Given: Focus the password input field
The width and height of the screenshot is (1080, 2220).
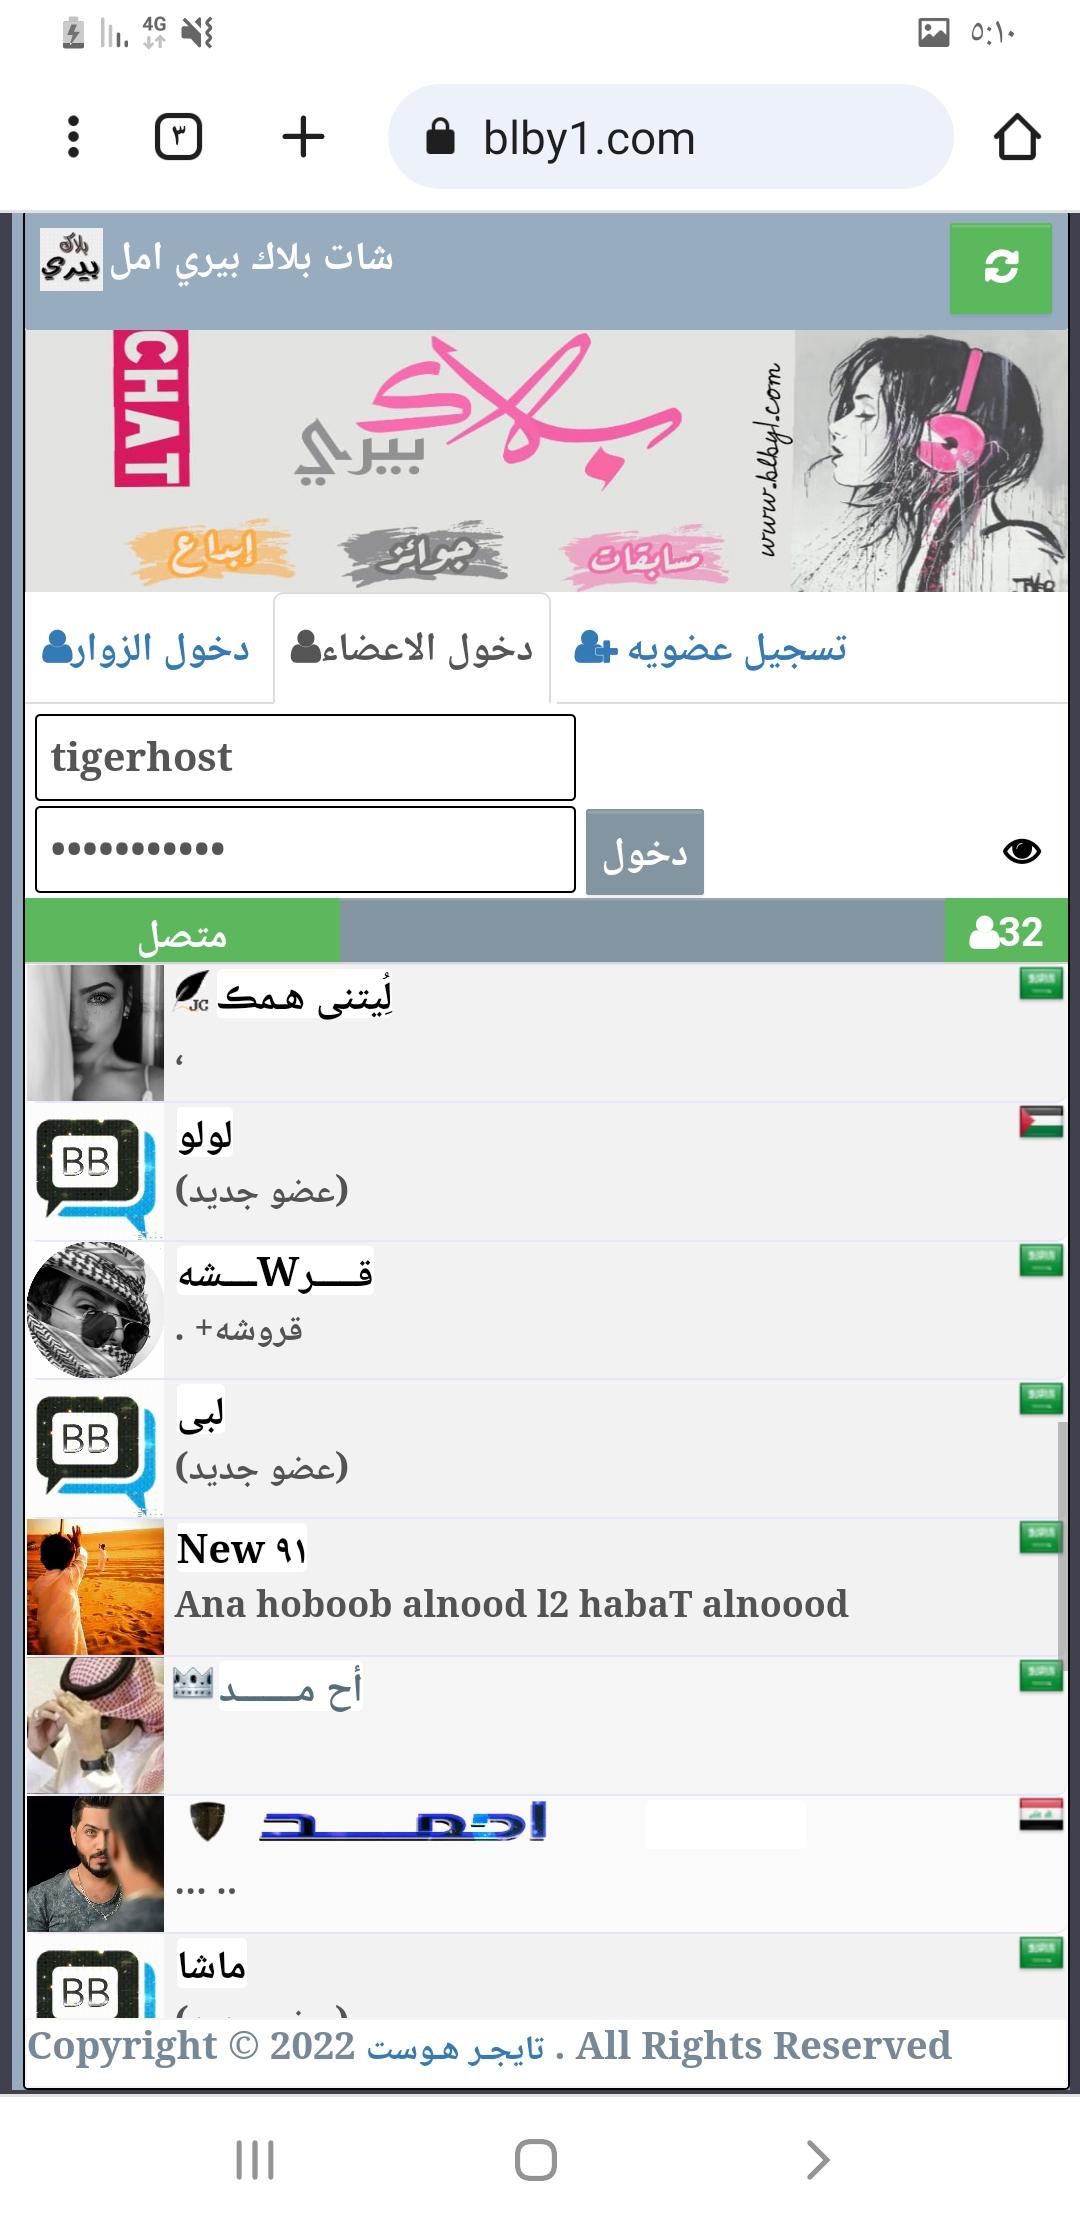Looking at the screenshot, I should point(305,850).
